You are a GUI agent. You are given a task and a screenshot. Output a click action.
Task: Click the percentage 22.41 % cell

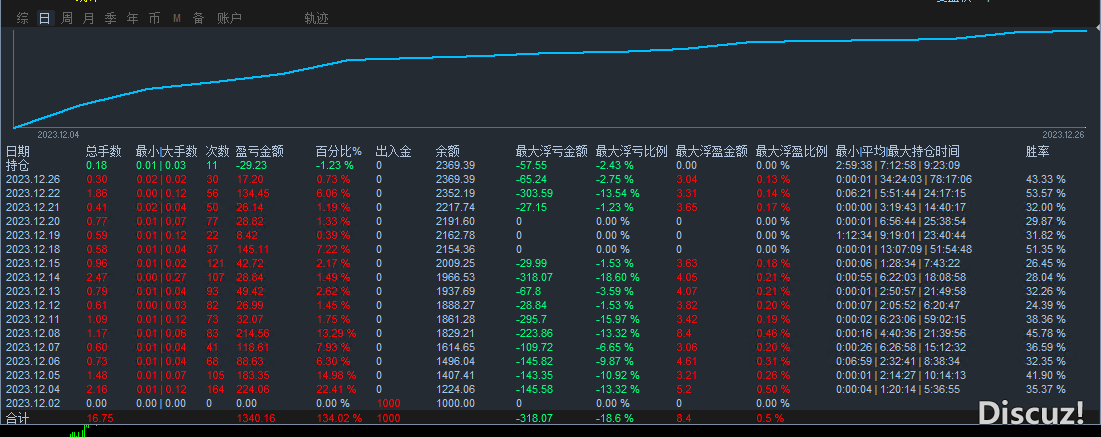[336, 390]
